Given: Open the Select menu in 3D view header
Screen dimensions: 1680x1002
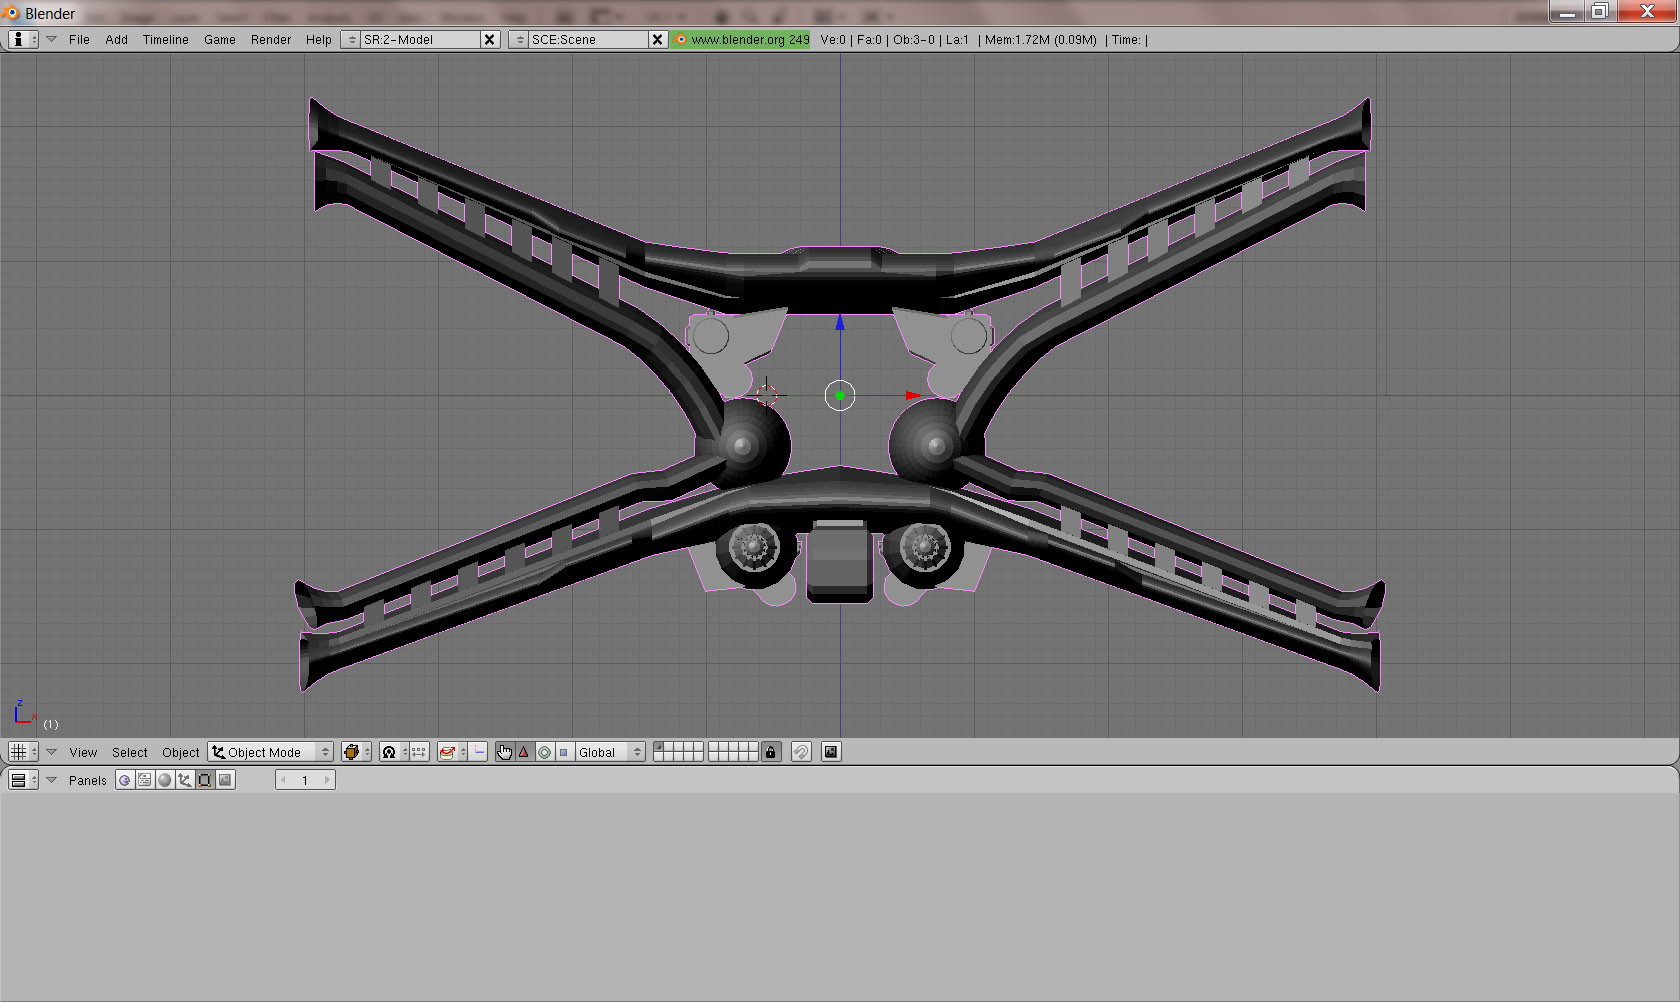Looking at the screenshot, I should [129, 752].
